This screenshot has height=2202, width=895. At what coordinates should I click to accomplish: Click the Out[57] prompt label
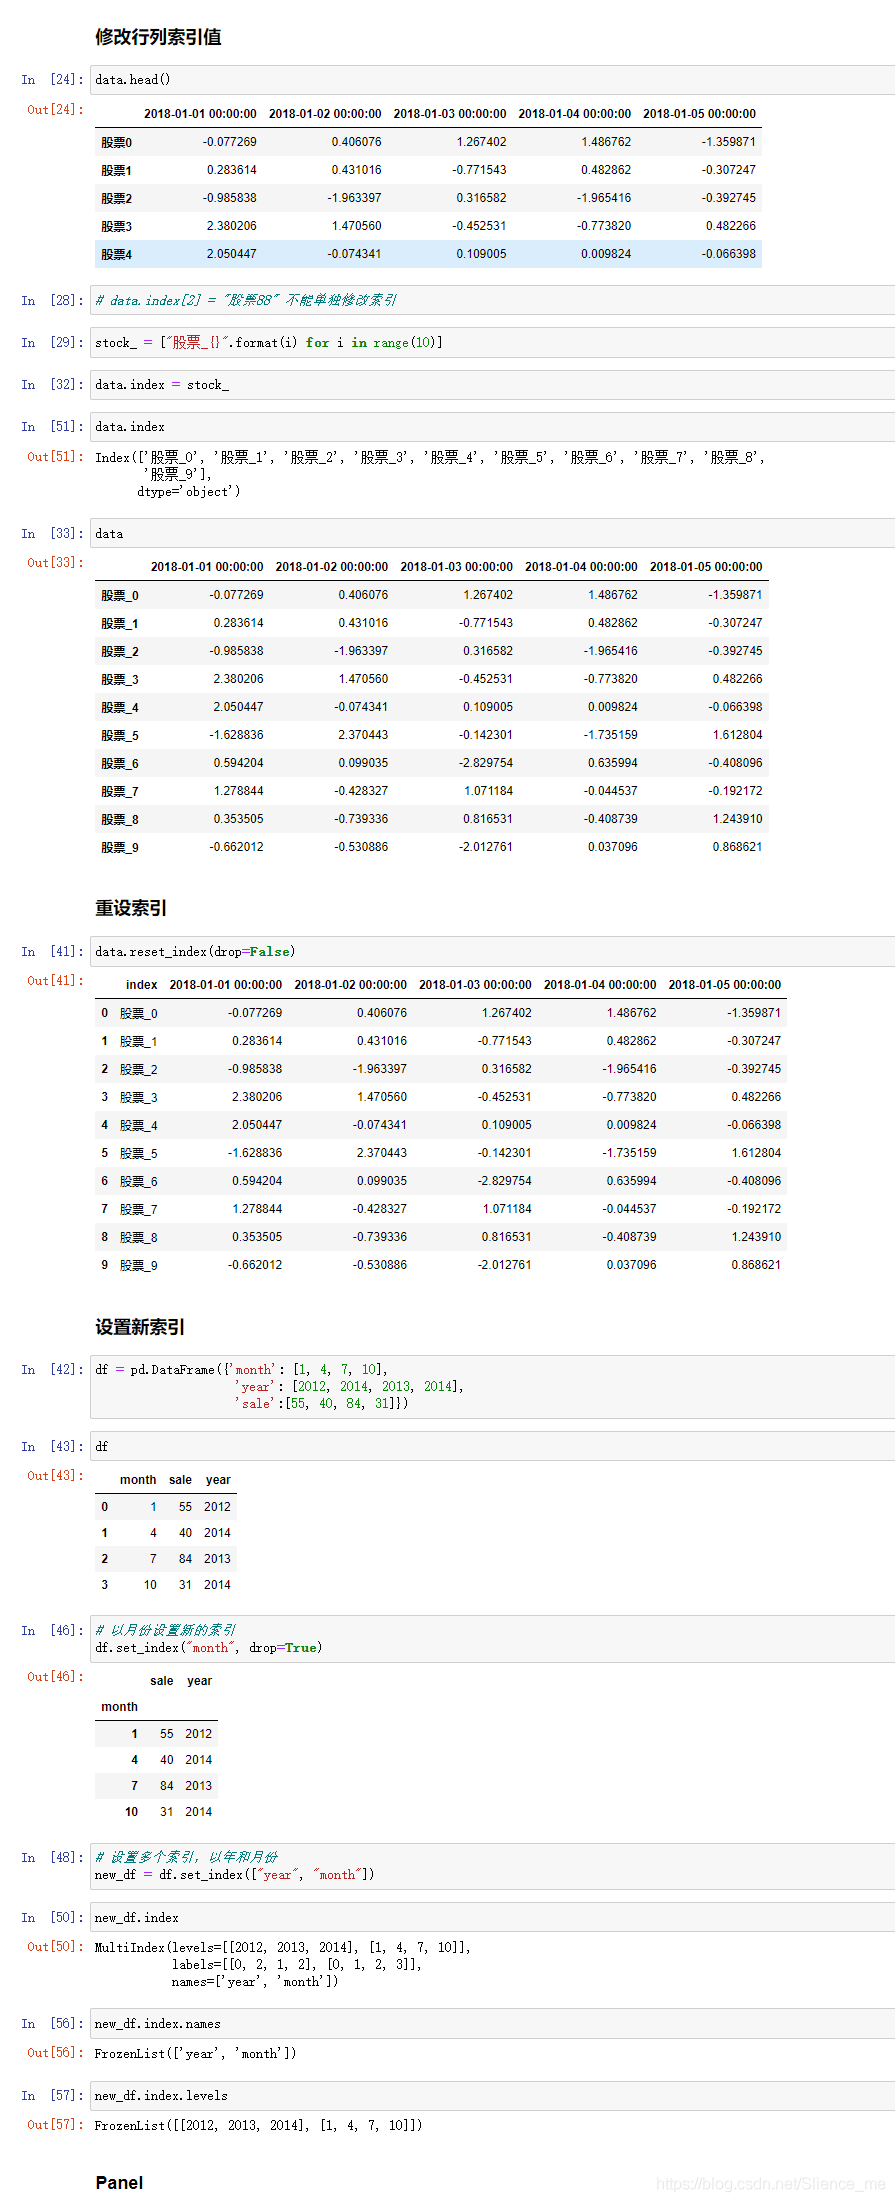pyautogui.click(x=55, y=2124)
